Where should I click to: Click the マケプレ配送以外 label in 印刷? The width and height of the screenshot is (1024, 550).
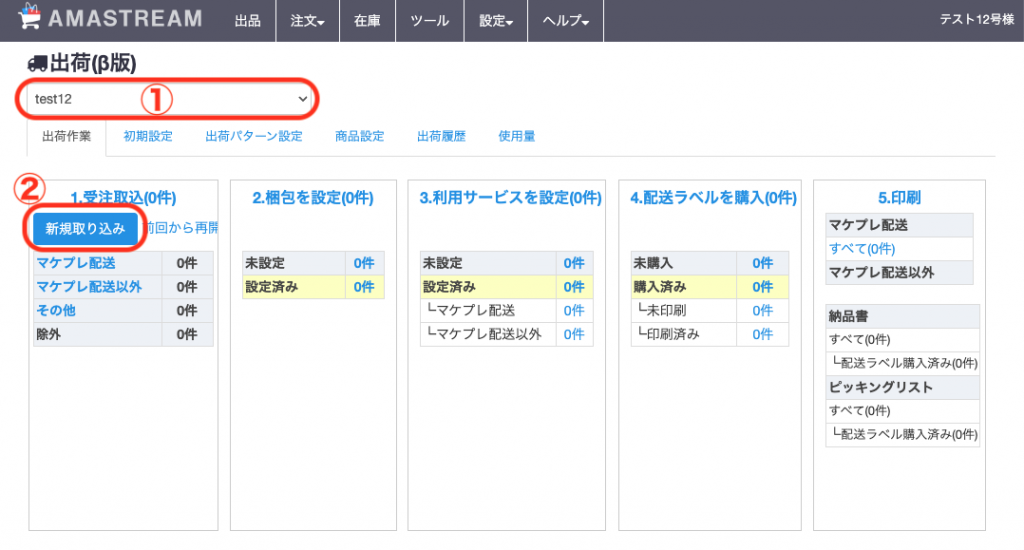click(x=882, y=272)
